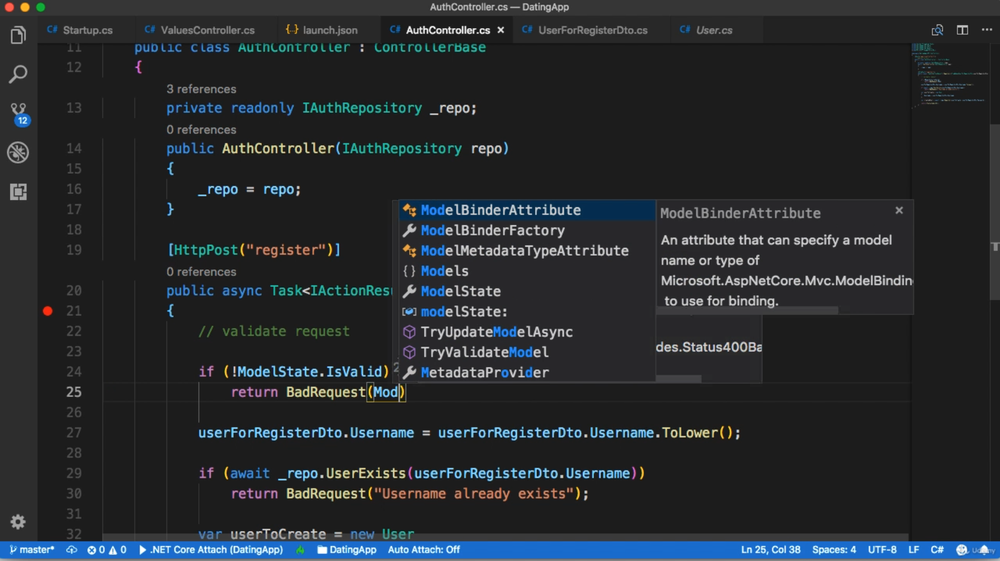1000x561 pixels.
Task: Click 0 references above Task<IActionResult> method
Action: 201,272
